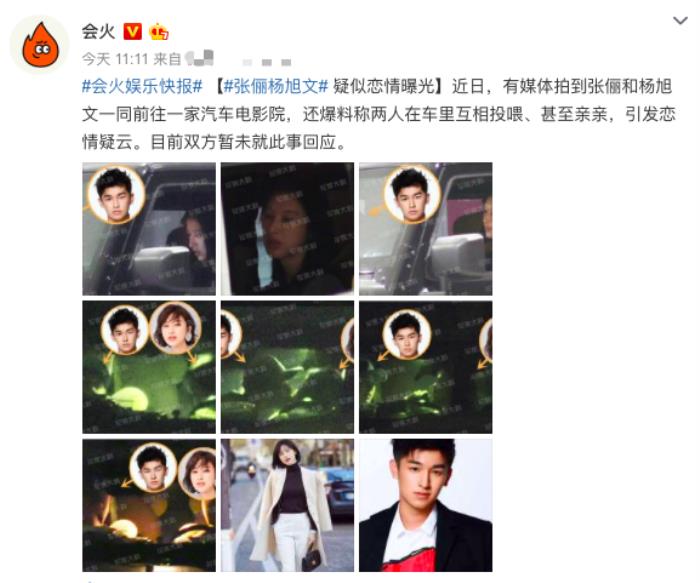The width and height of the screenshot is (700, 583).
Task: Click the crown membership badge icon
Action: pos(159,32)
